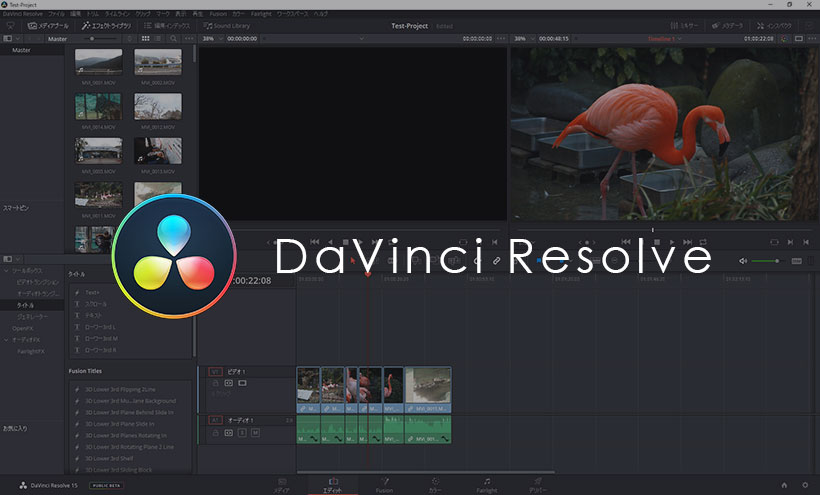Collapse the オーディオFX (Audio FX) tree
Image resolution: width=820 pixels, height=495 pixels.
6,340
